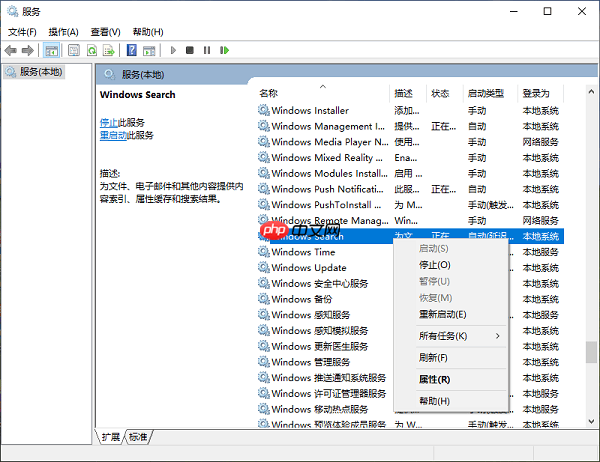Image resolution: width=600 pixels, height=462 pixels.
Task: Click the Refresh toolbar icon
Action: pyautogui.click(x=92, y=50)
